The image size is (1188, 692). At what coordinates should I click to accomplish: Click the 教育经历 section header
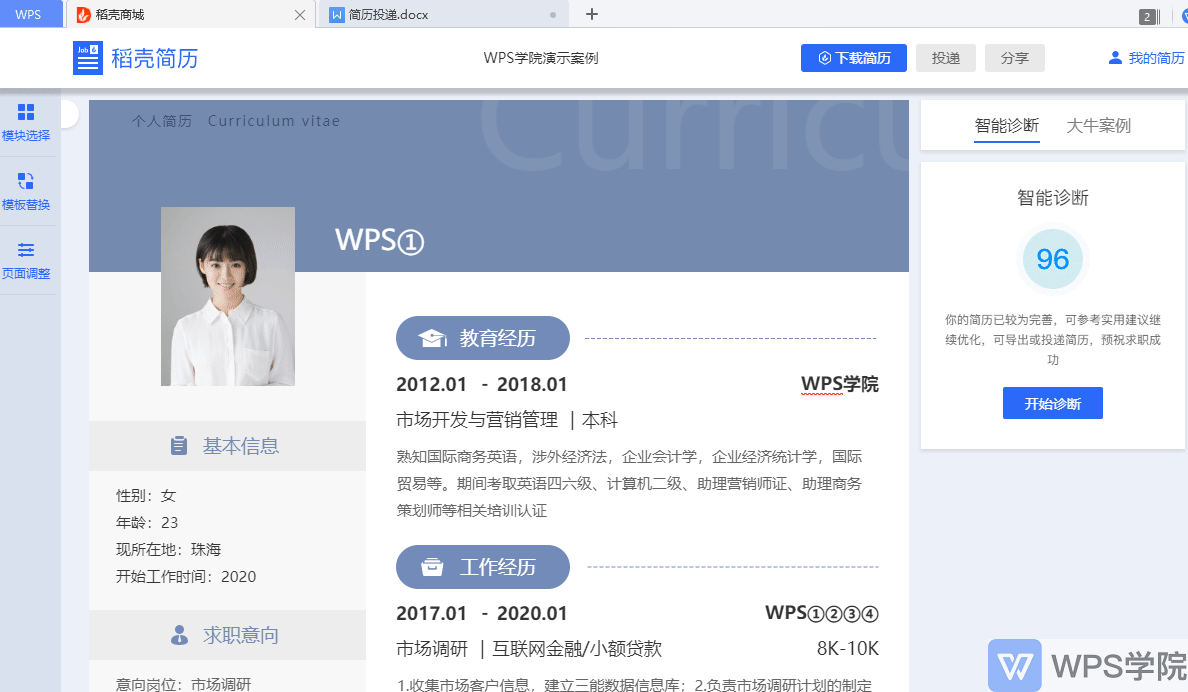483,338
